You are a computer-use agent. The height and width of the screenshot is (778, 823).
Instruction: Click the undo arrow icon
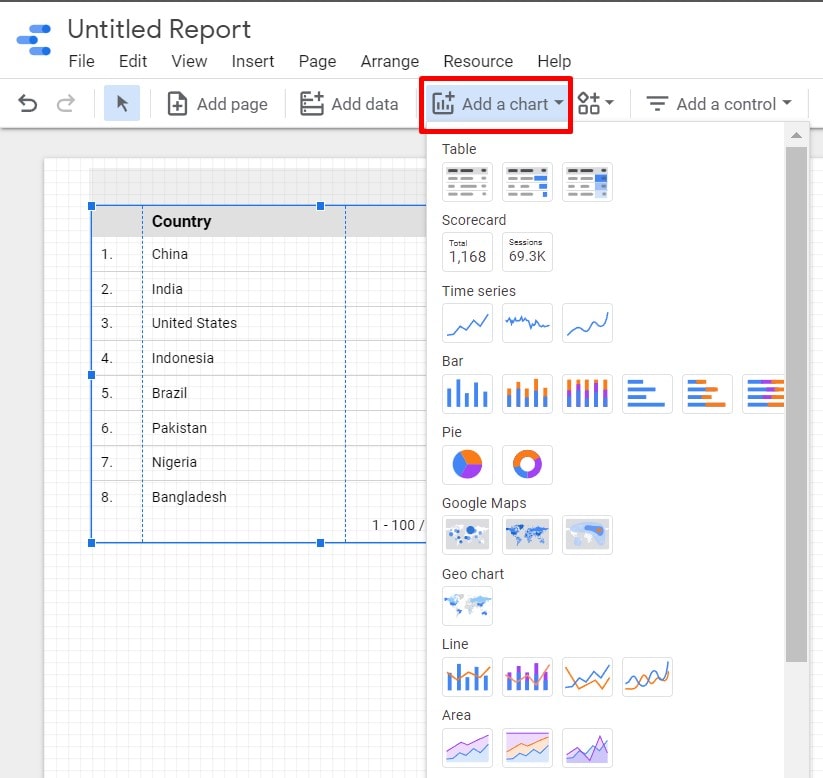(x=28, y=104)
